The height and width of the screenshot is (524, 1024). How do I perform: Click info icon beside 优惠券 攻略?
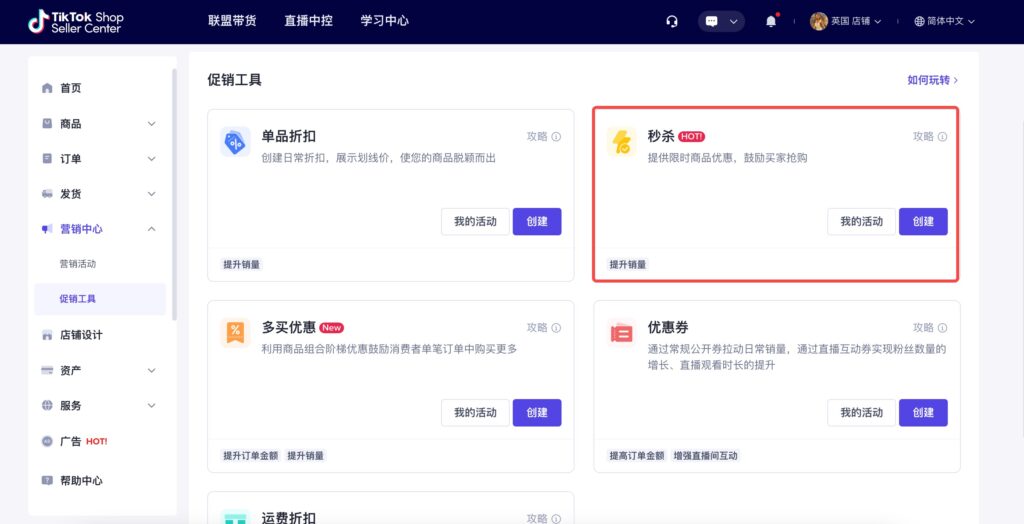[x=942, y=327]
